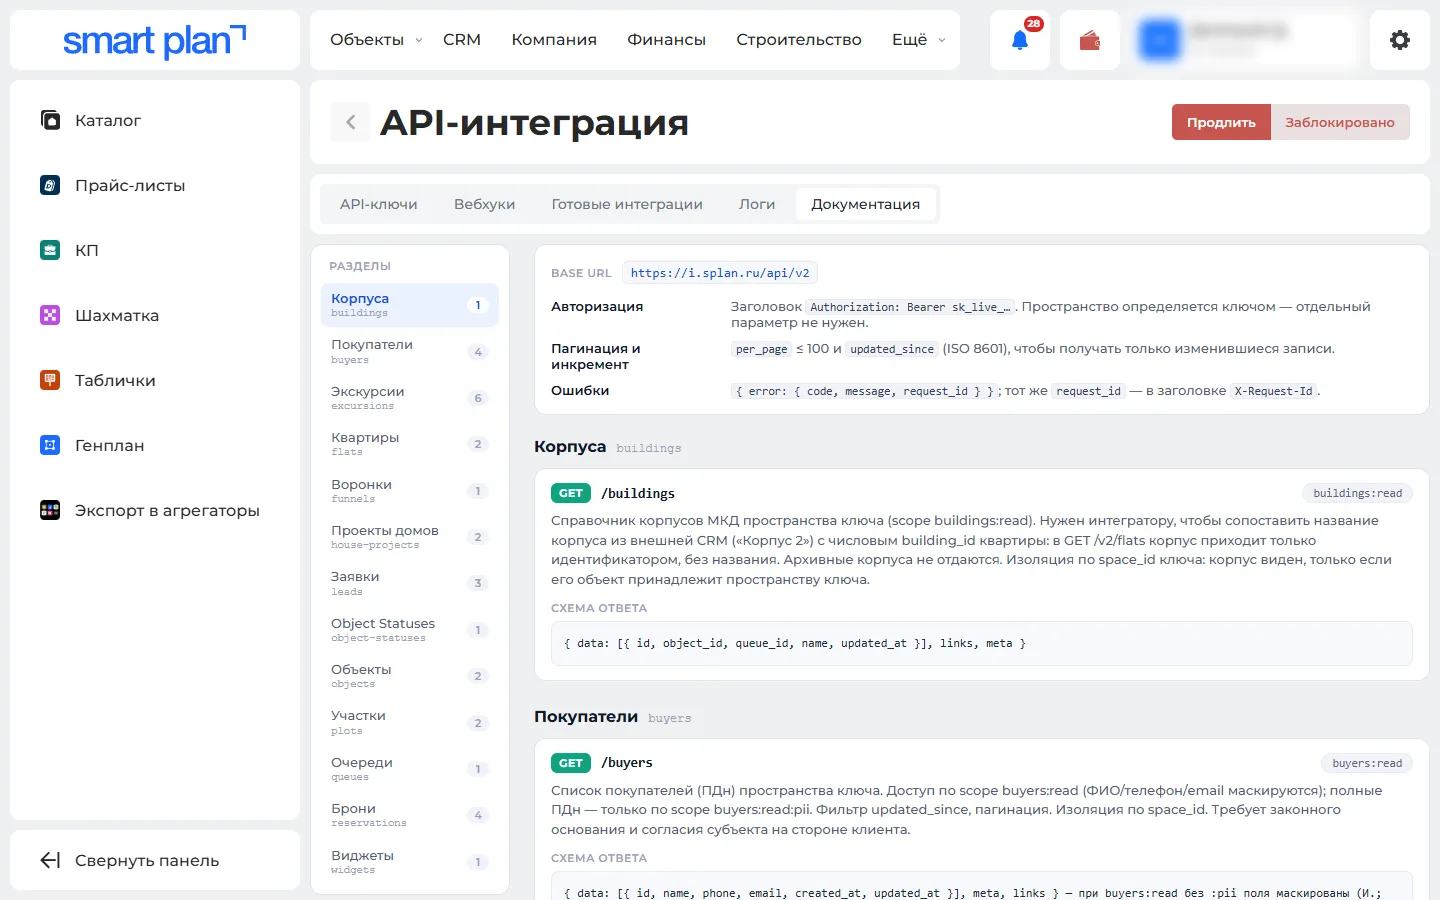Select the Очереди section
Viewport: 1440px width, 900px height.
click(x=410, y=769)
